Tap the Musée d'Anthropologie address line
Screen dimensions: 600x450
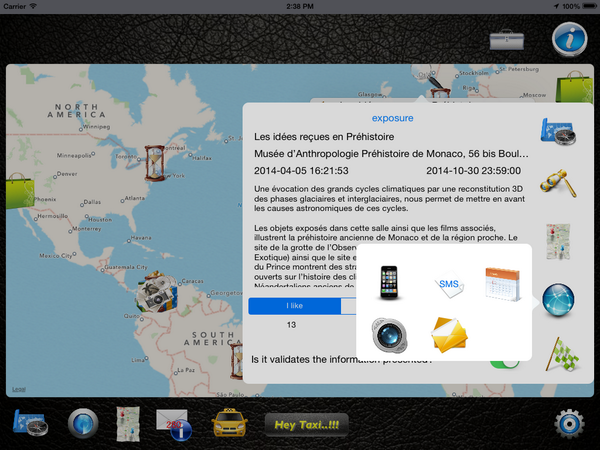pyautogui.click(x=391, y=154)
